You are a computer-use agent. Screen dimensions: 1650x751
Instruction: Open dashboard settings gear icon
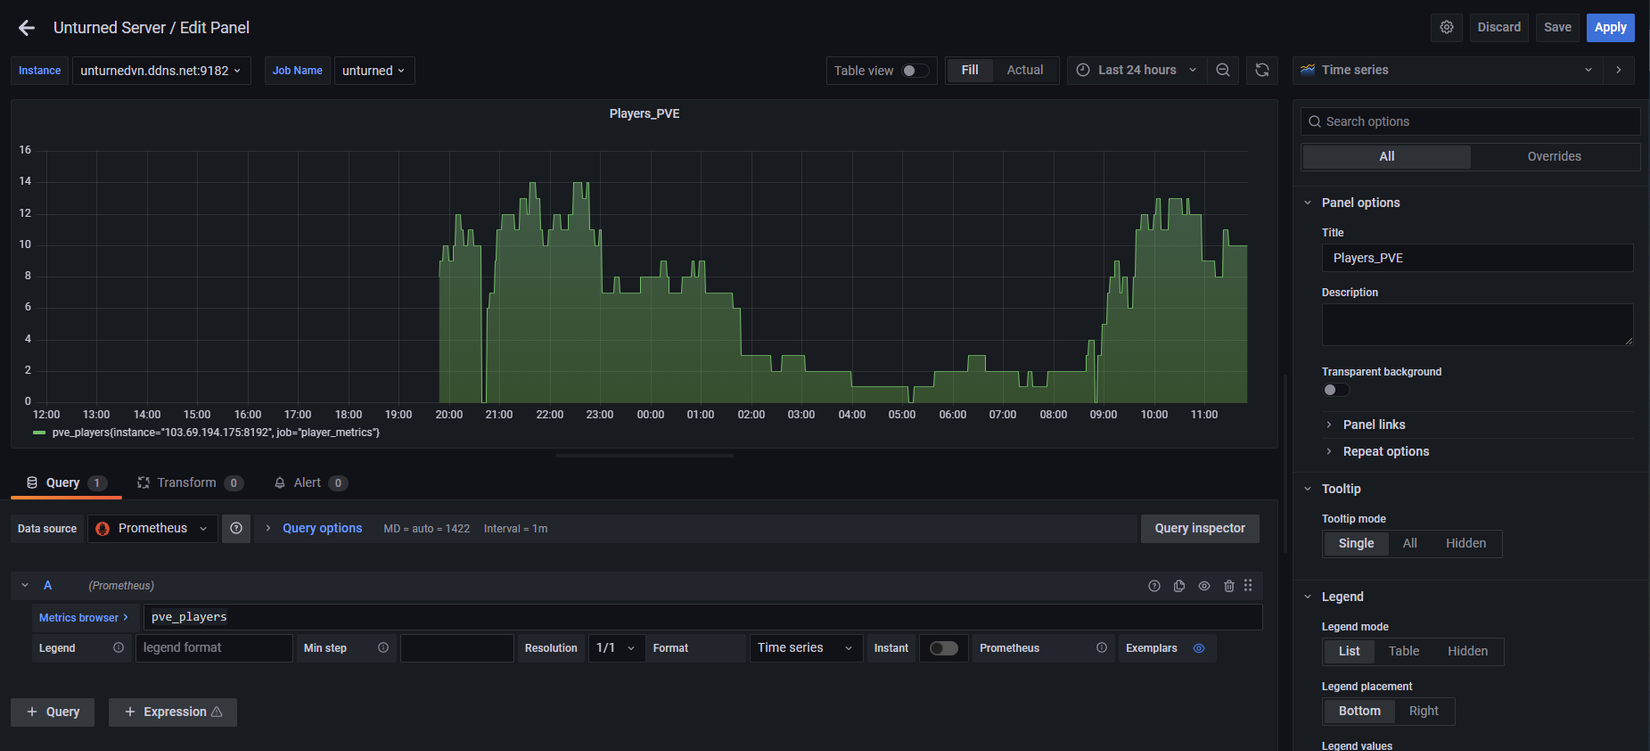(1446, 27)
